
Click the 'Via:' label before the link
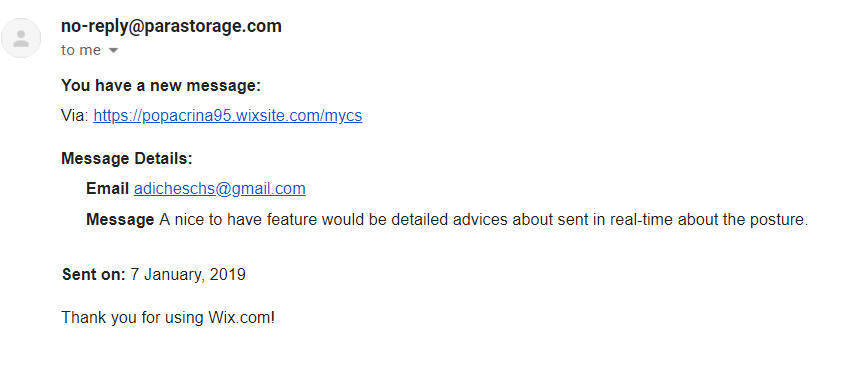[75, 115]
